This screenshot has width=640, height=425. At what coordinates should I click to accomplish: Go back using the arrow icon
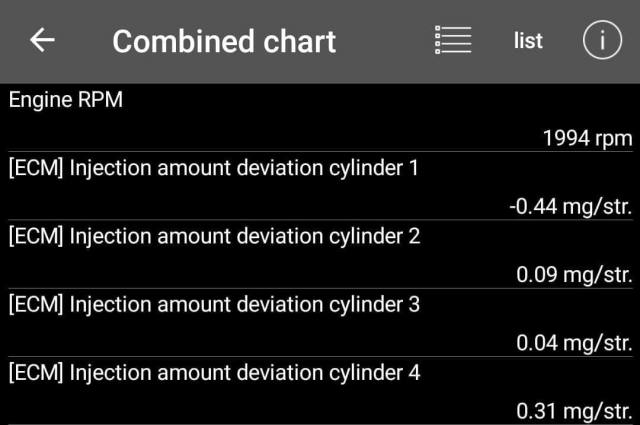point(43,40)
